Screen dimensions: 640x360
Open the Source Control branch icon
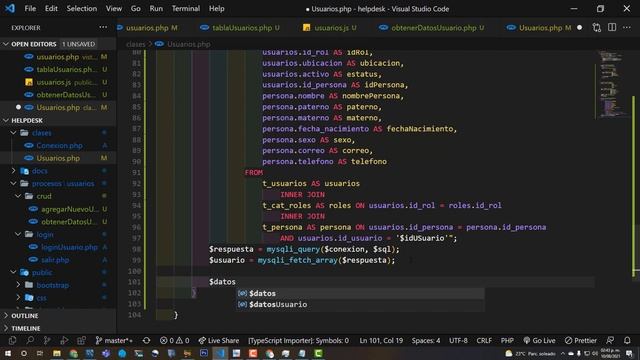(47, 340)
